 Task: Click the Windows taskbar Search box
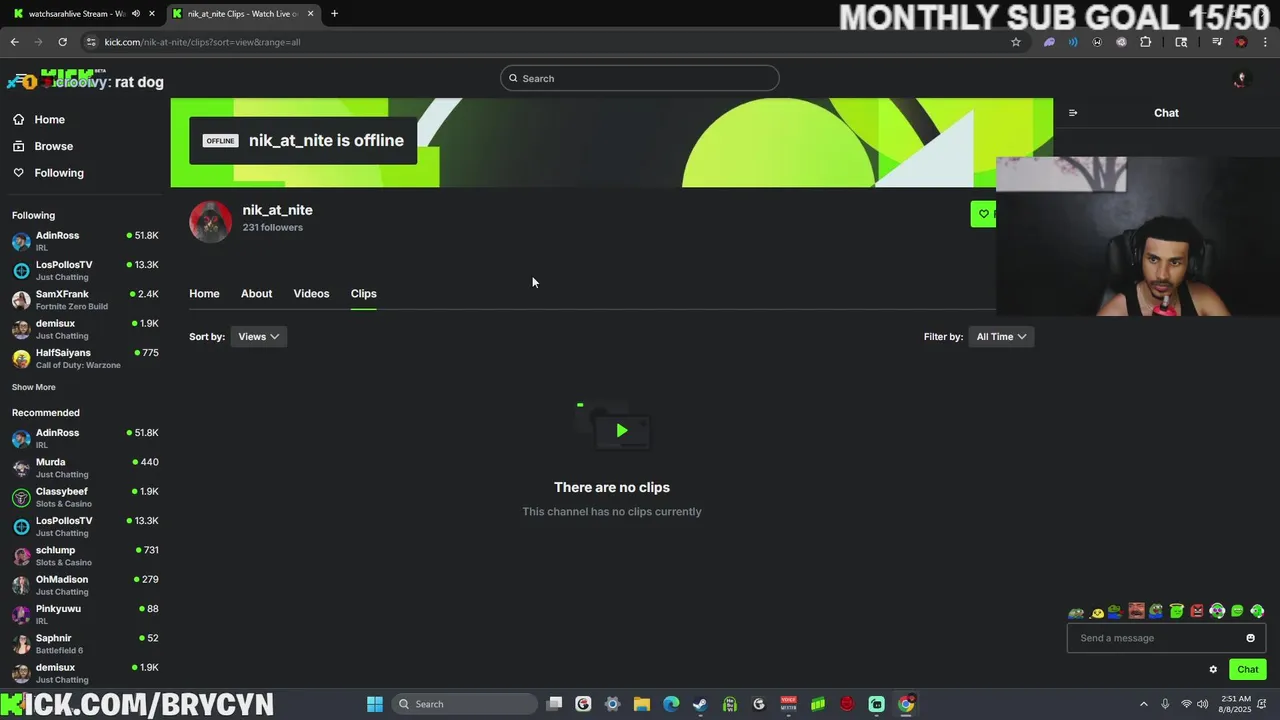[463, 704]
